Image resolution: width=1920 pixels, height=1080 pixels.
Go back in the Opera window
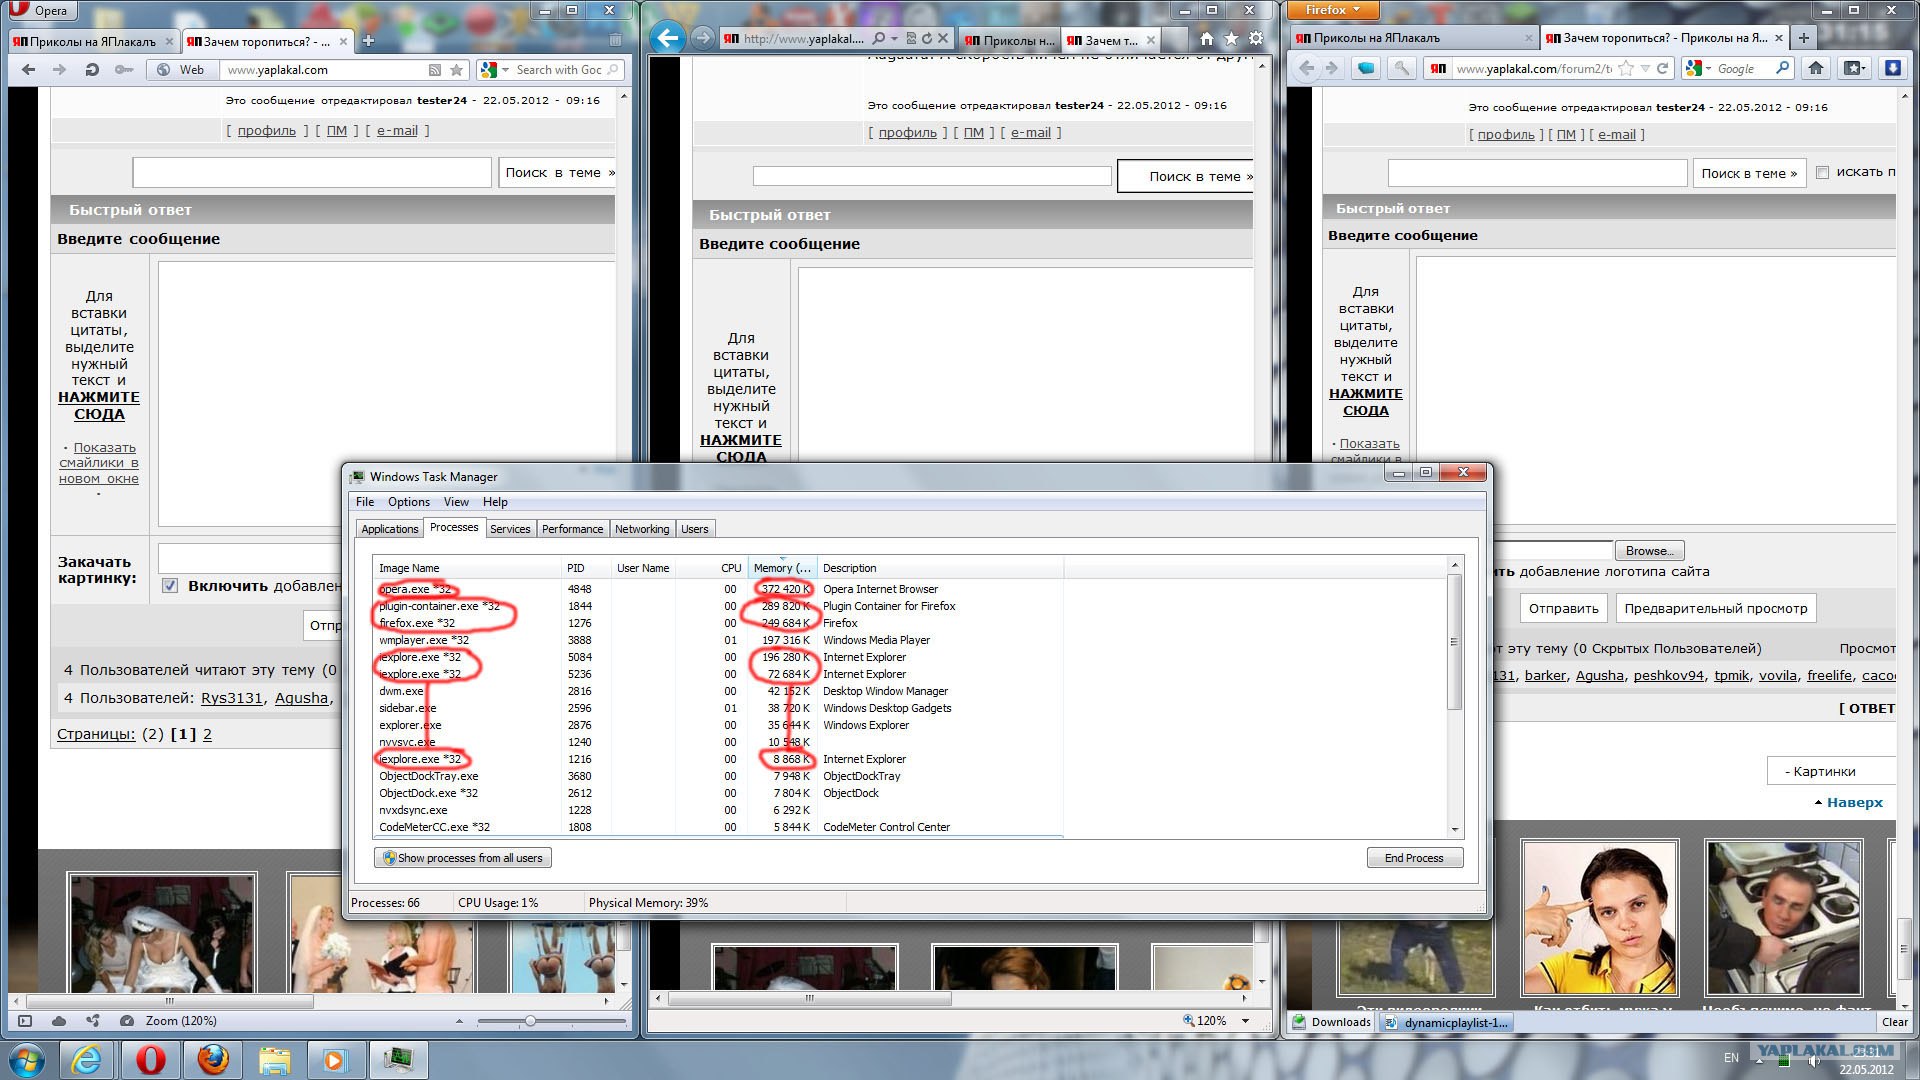pos(28,70)
